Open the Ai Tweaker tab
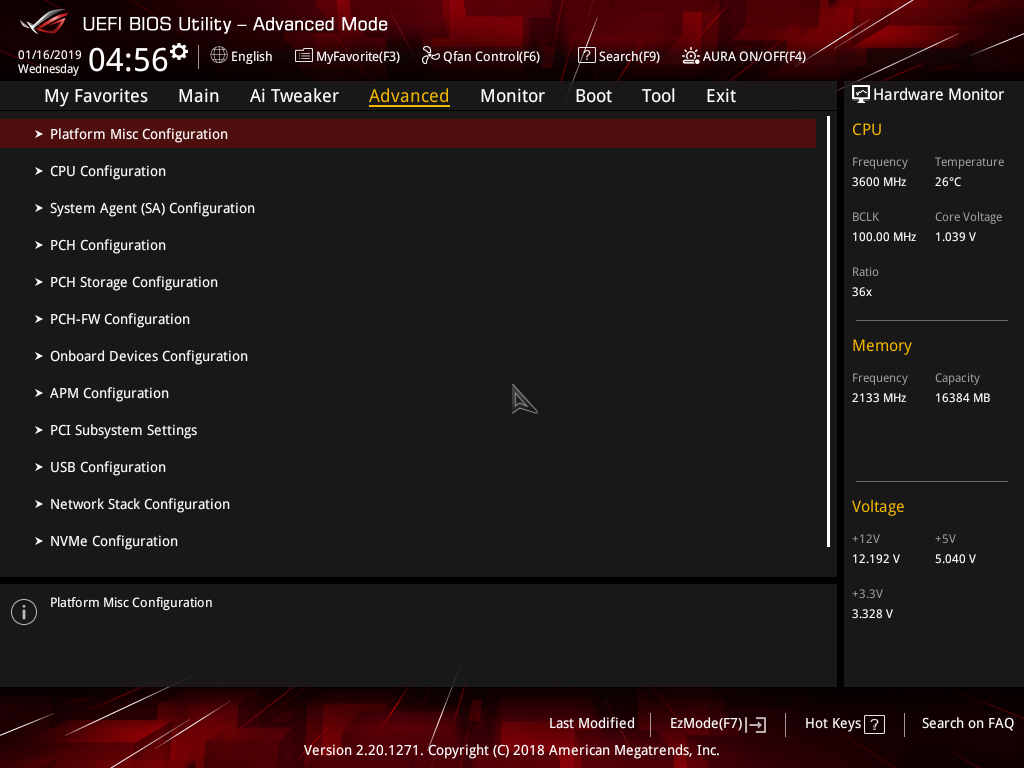1024x768 pixels. pyautogui.click(x=294, y=96)
